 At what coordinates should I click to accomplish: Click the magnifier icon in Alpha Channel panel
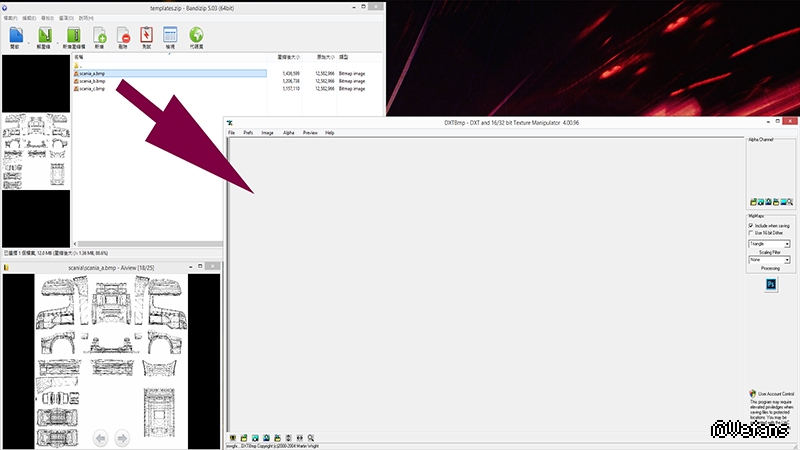790,203
